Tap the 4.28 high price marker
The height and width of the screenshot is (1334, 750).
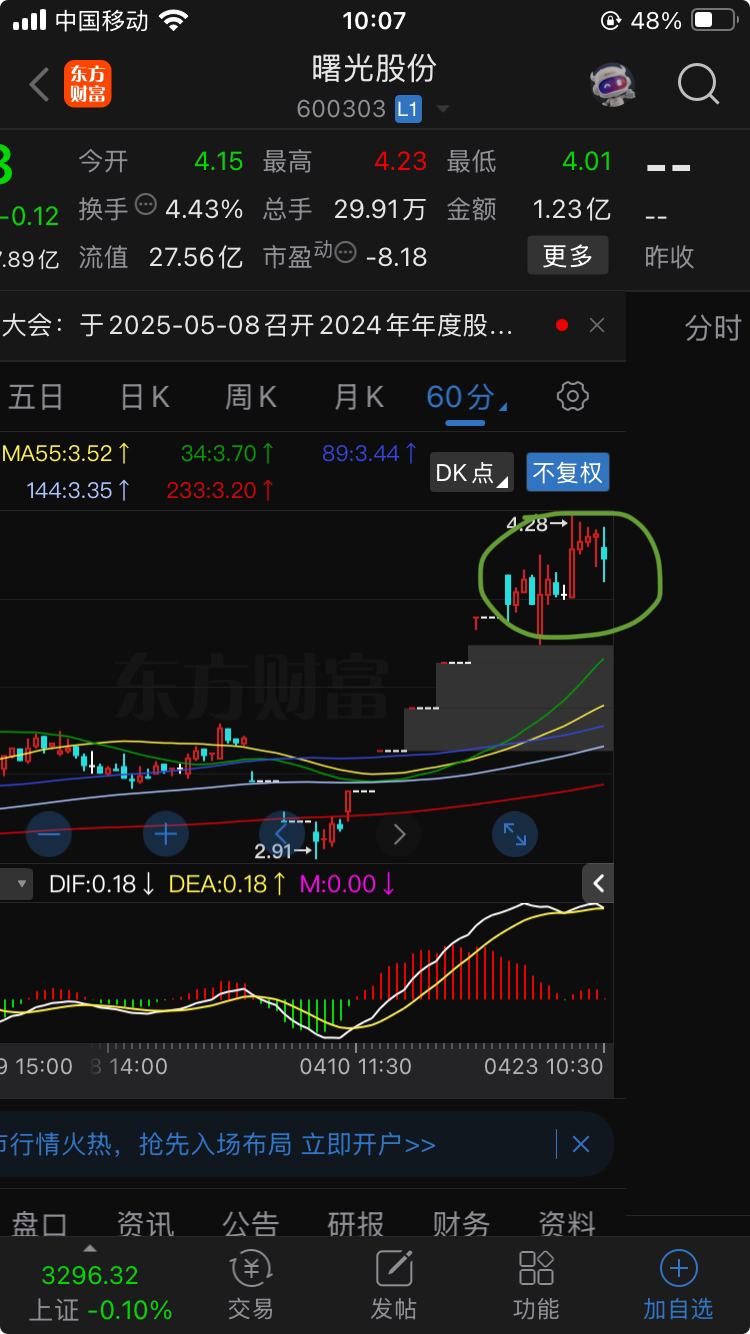[x=537, y=524]
